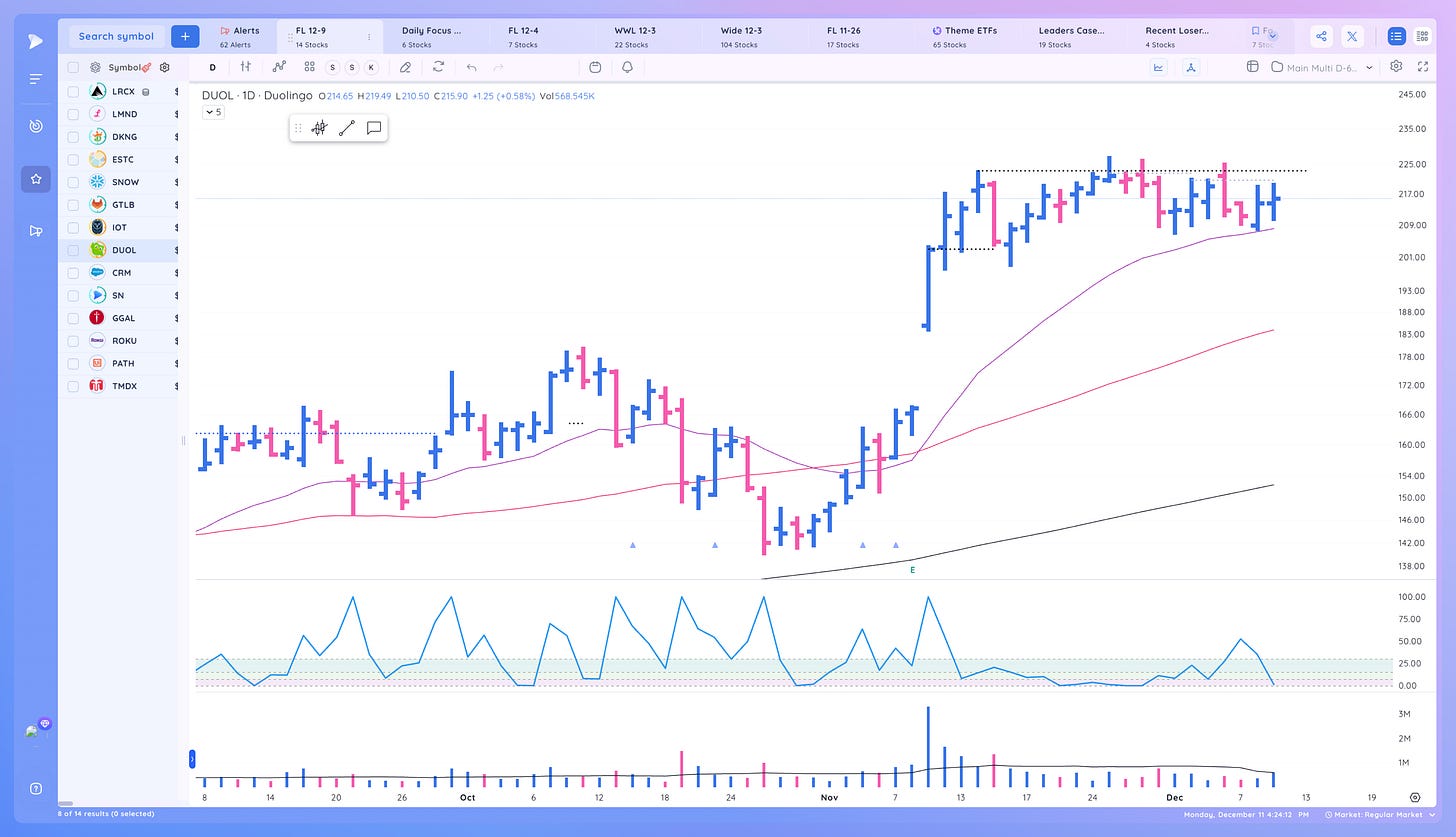Click the share icon button
1456x837 pixels.
1321,36
